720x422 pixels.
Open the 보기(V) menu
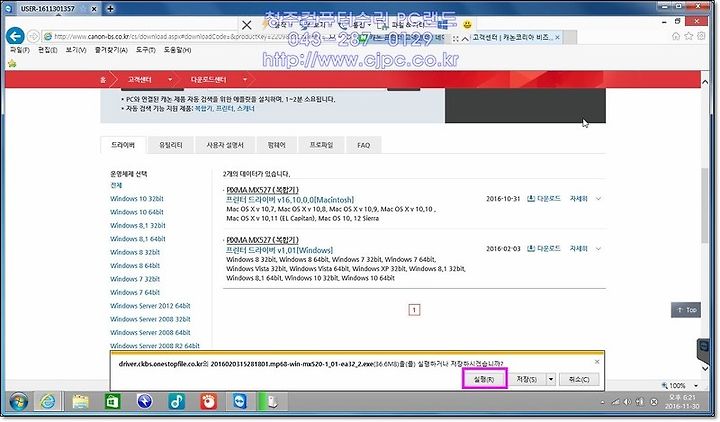tap(76, 50)
